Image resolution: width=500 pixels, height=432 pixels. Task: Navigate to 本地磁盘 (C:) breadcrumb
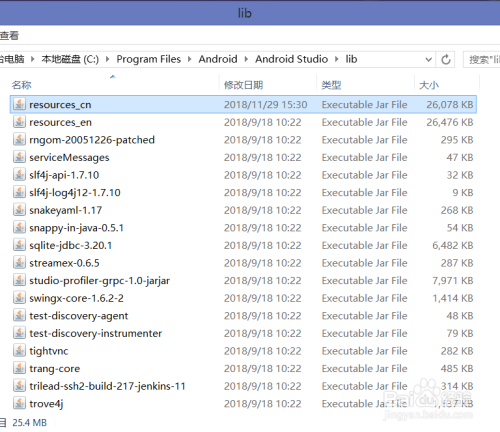[70, 59]
